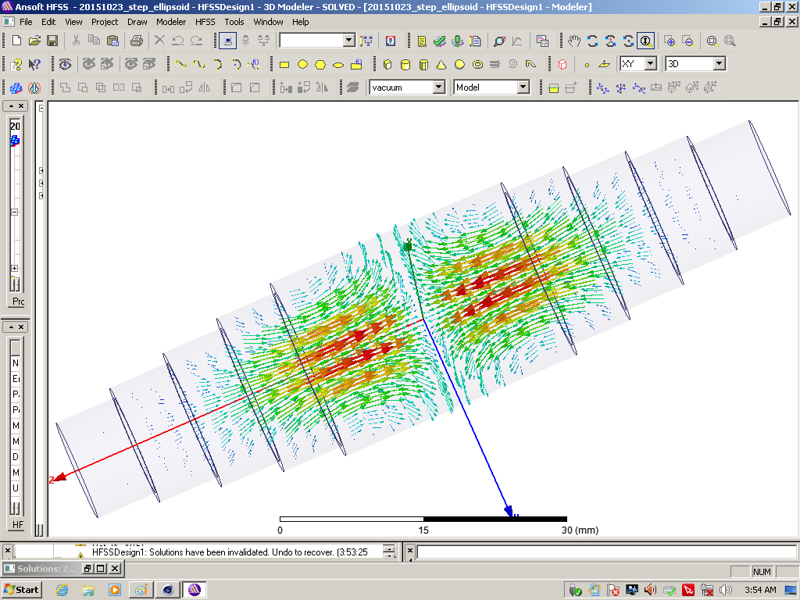Click the Save file icon

pyautogui.click(x=52, y=41)
